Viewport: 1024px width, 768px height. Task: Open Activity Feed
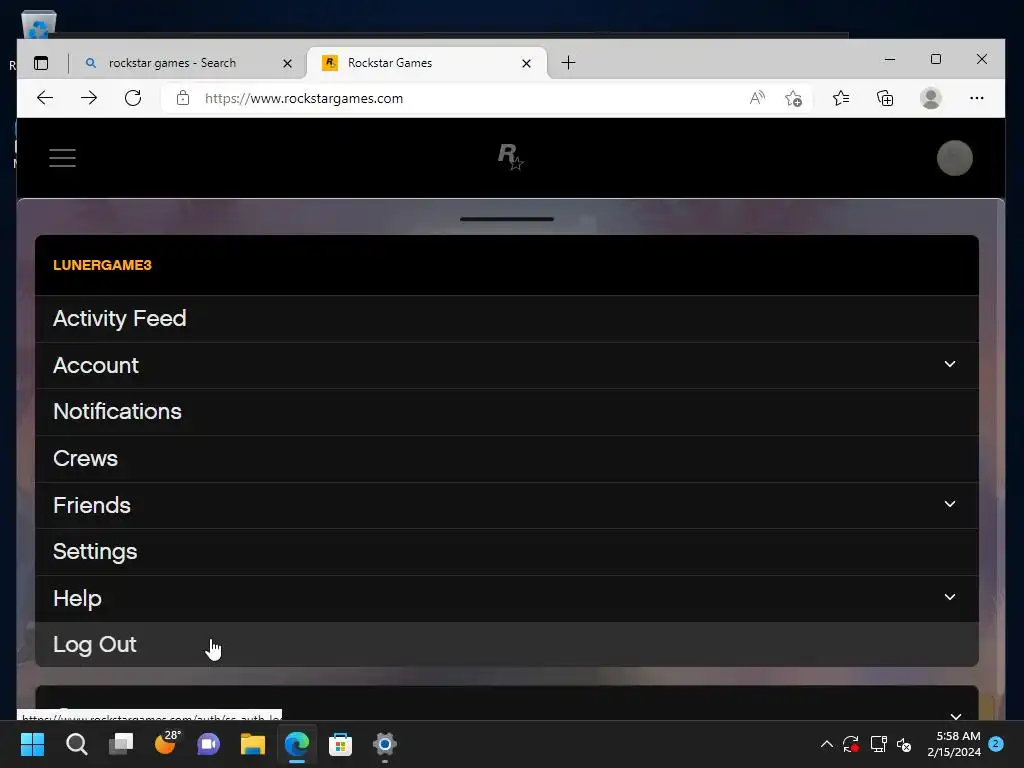507,319
